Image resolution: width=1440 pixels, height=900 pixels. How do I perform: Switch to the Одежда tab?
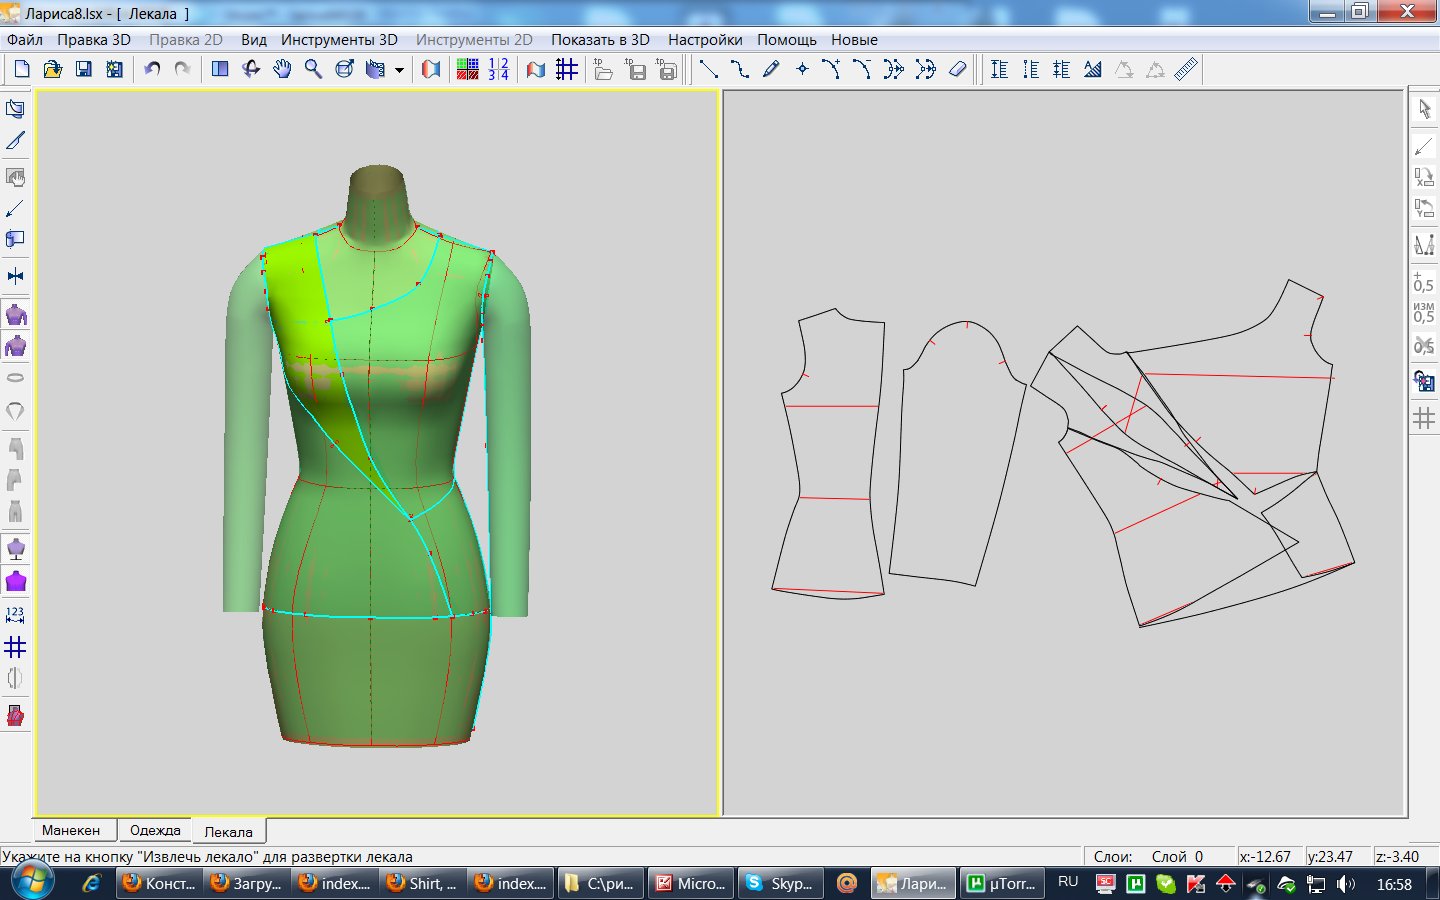click(x=155, y=830)
